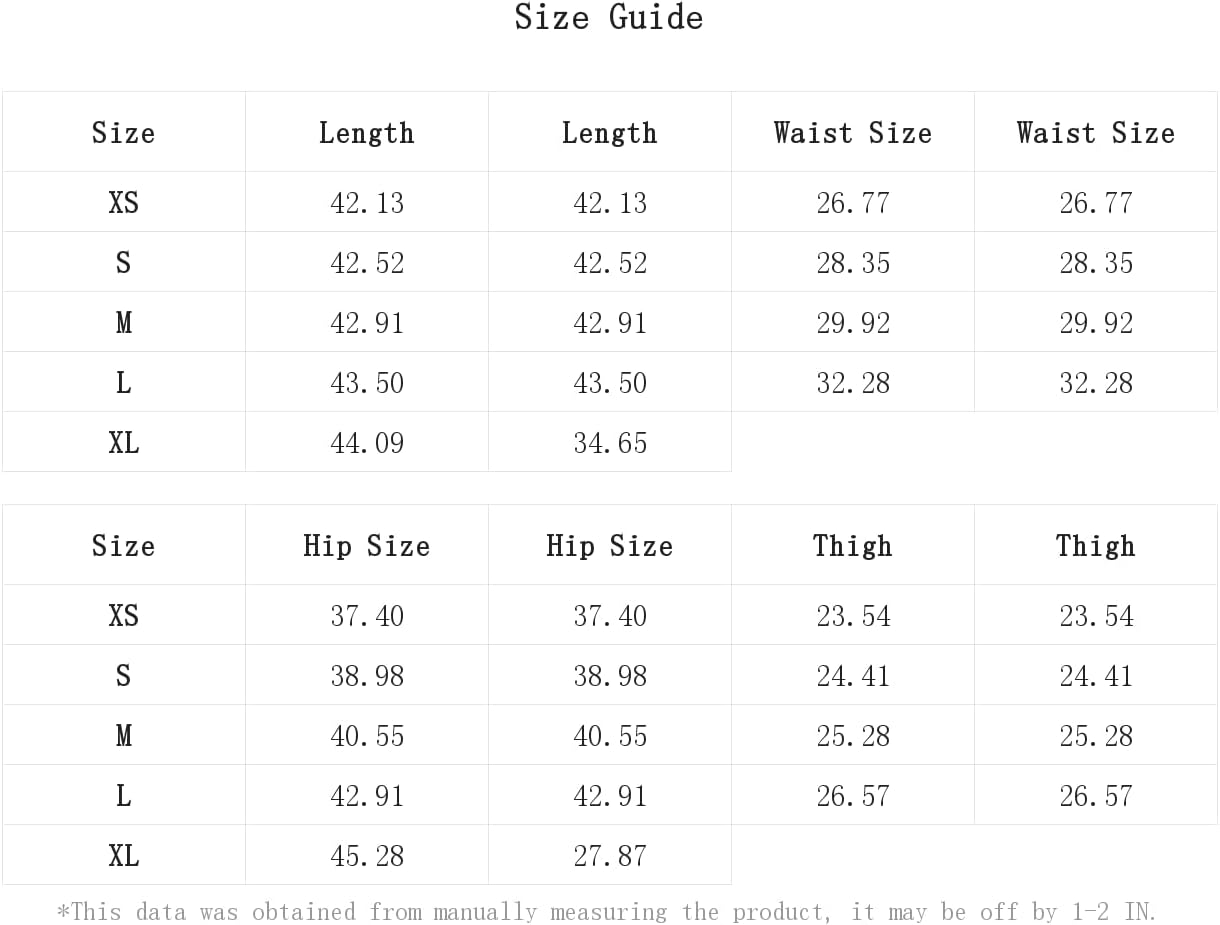Select the XS row in the top table
The image size is (1220, 925).
coord(610,202)
